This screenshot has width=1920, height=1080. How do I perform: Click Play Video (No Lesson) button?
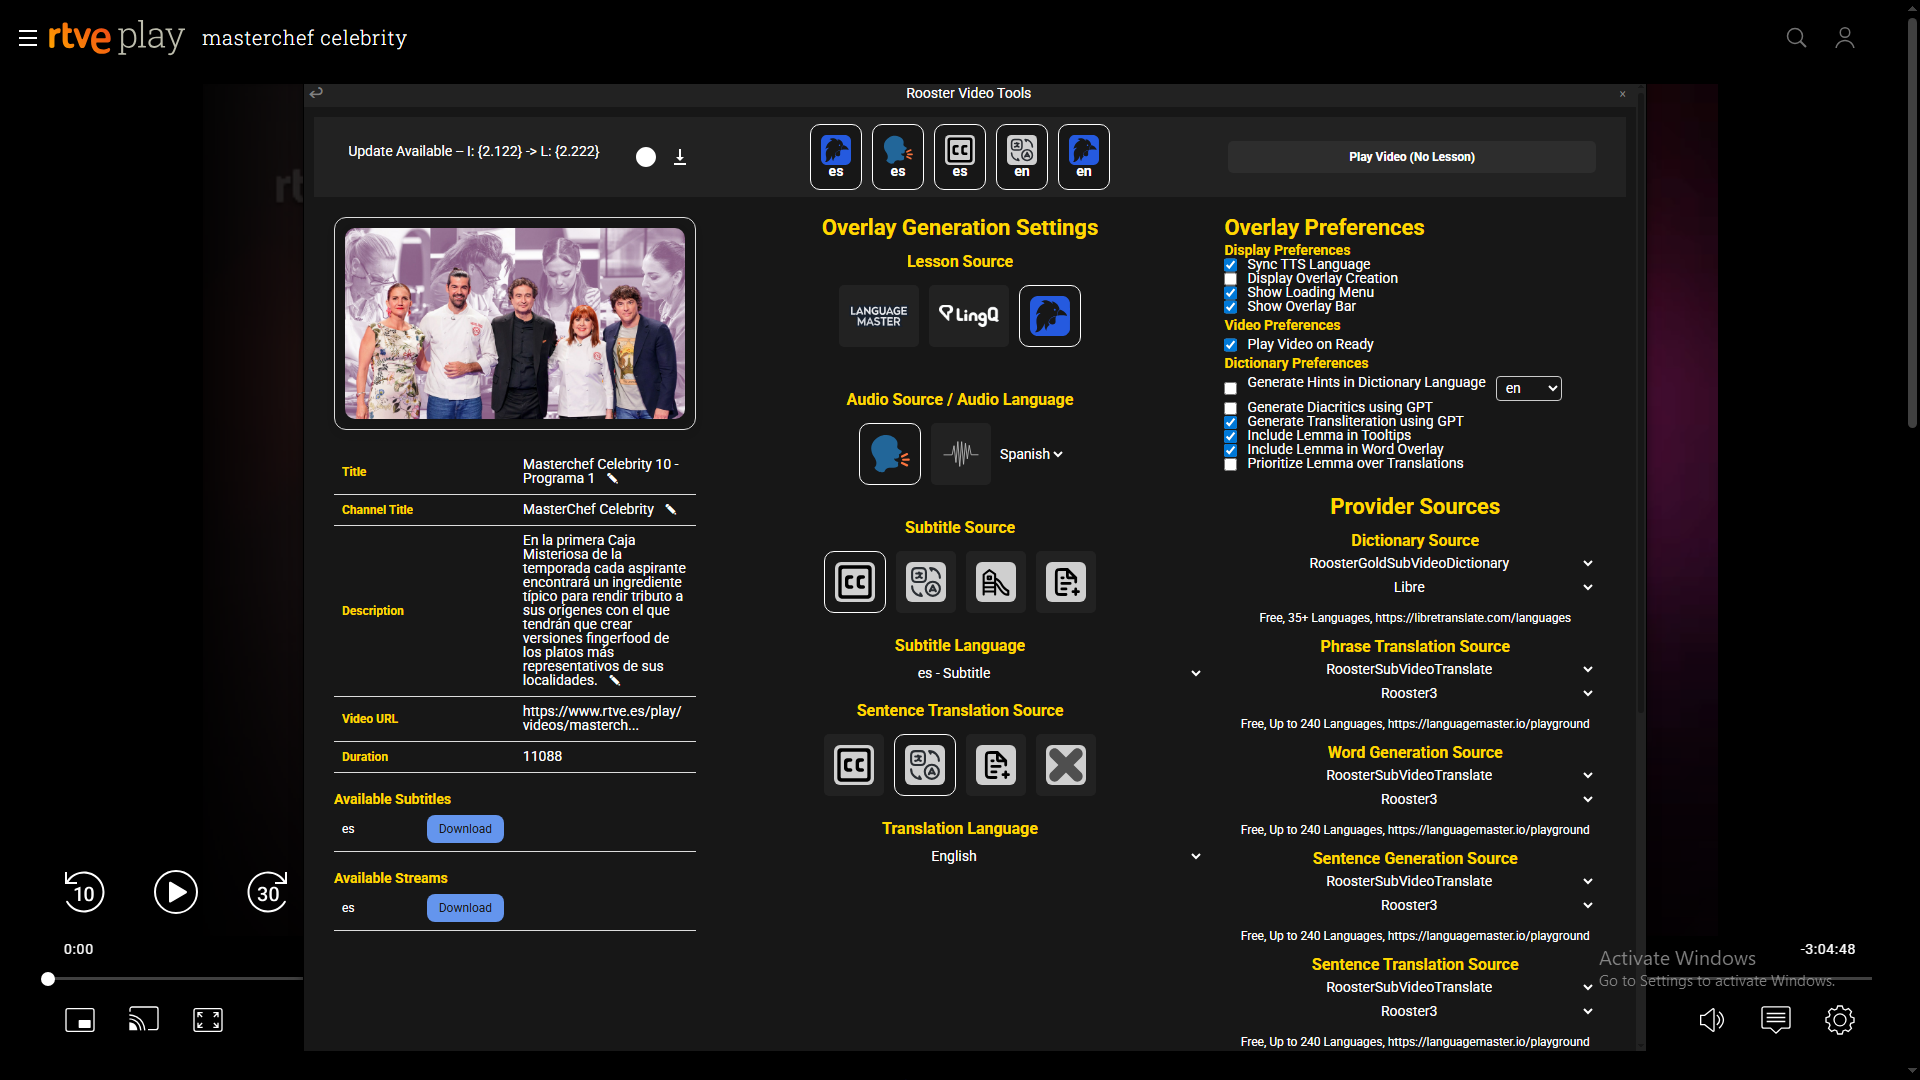coord(1411,157)
